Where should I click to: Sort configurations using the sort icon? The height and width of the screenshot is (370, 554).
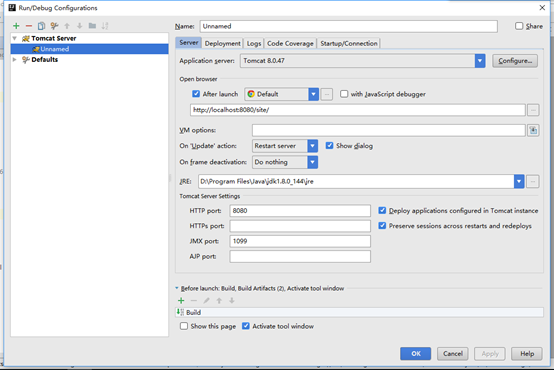(105, 25)
